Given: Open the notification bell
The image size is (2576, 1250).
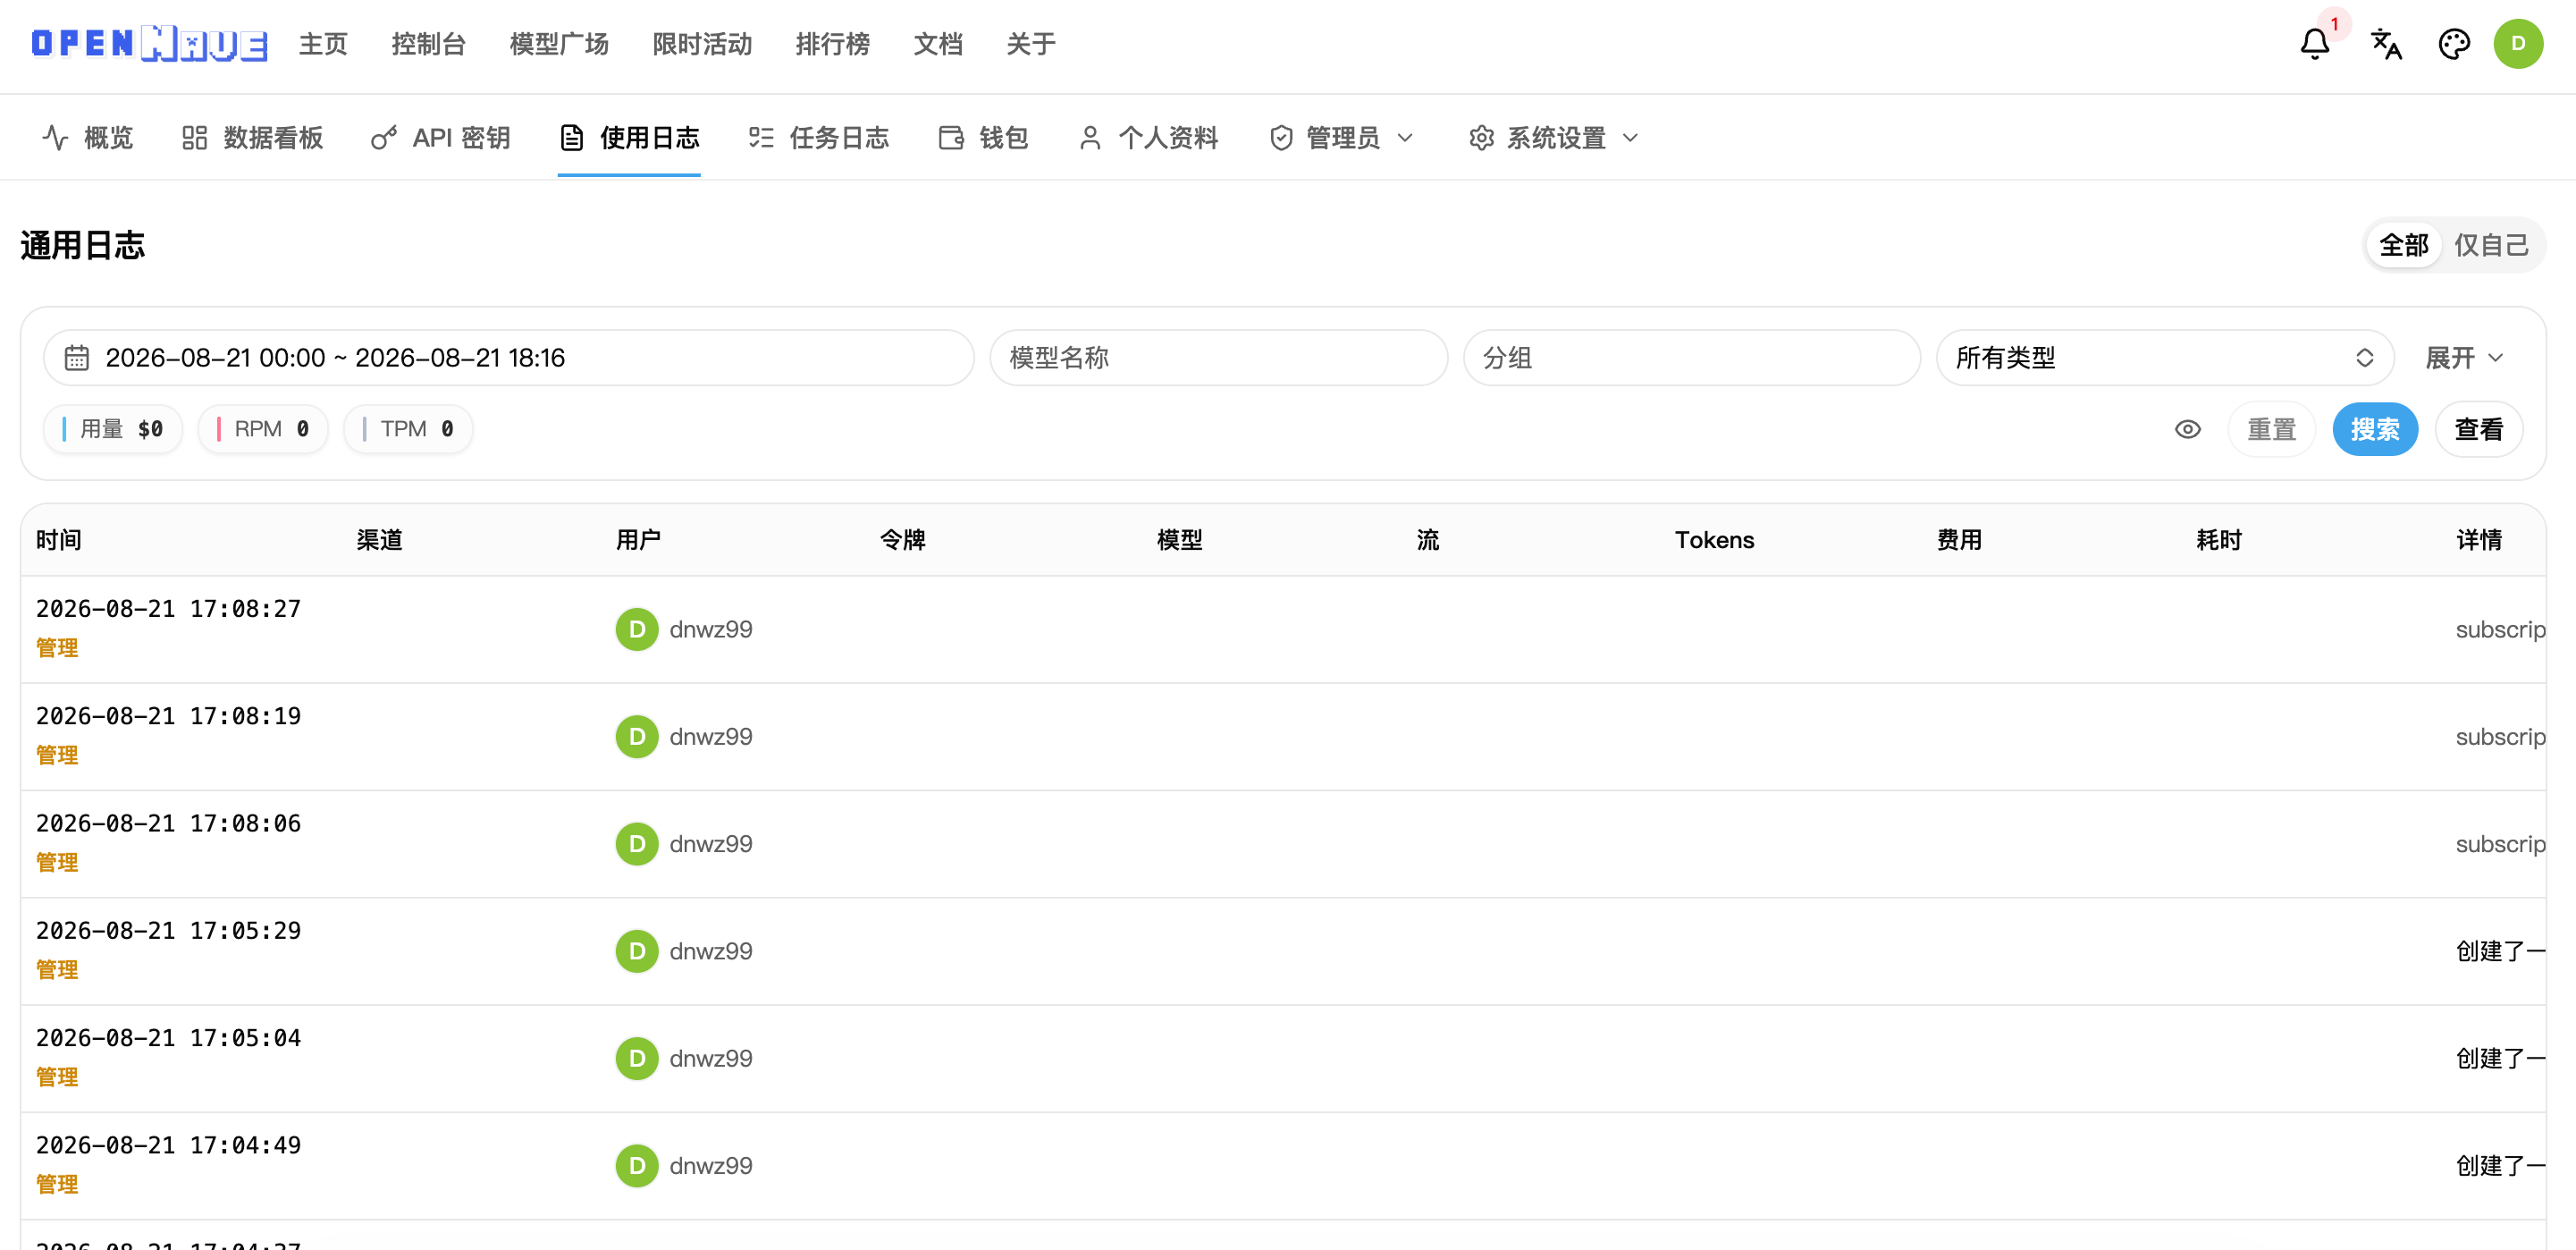Looking at the screenshot, I should coord(2314,44).
